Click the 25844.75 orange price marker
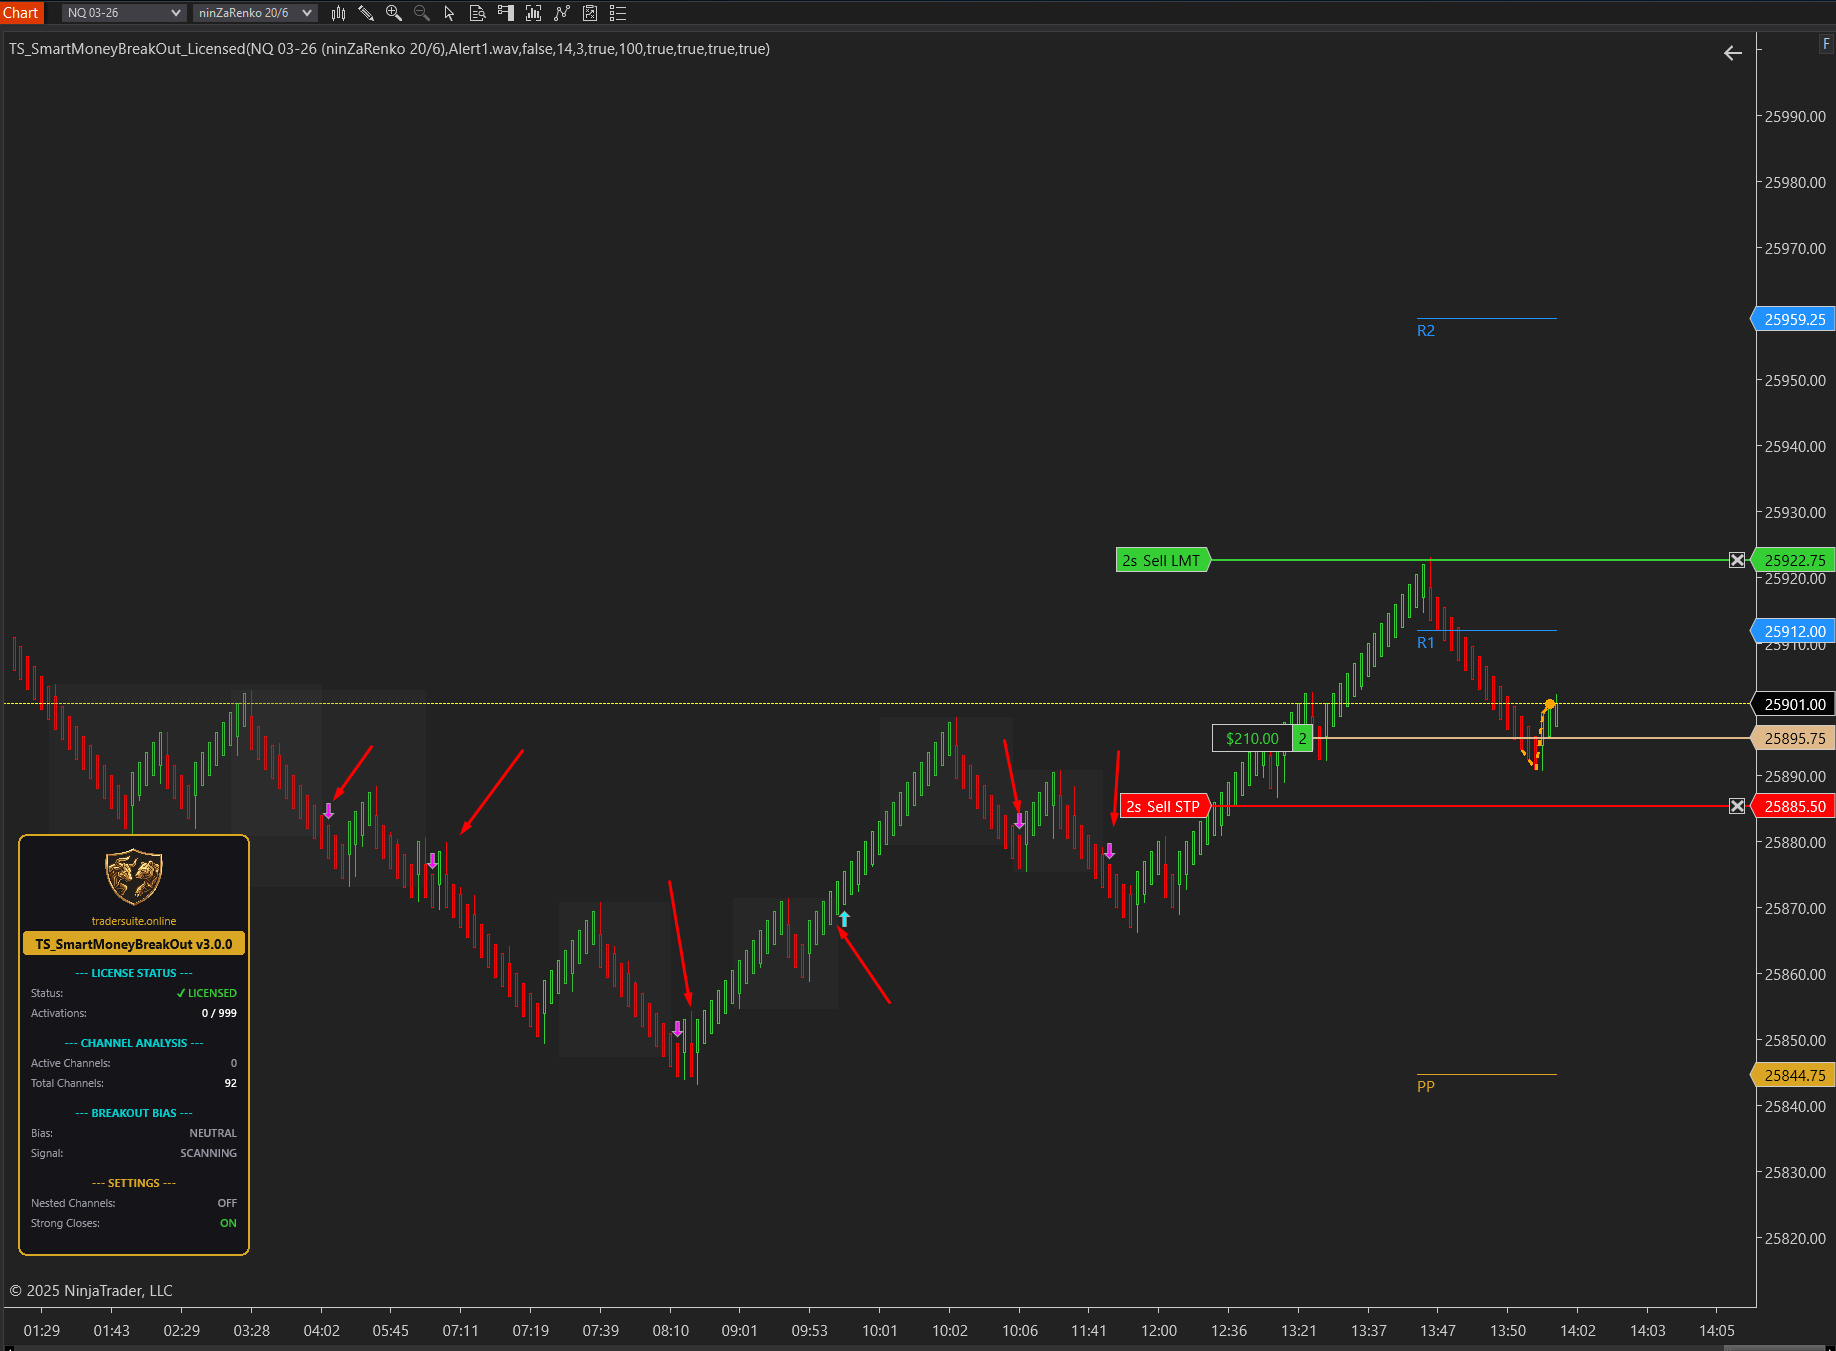Image resolution: width=1836 pixels, height=1351 pixels. click(1794, 1075)
